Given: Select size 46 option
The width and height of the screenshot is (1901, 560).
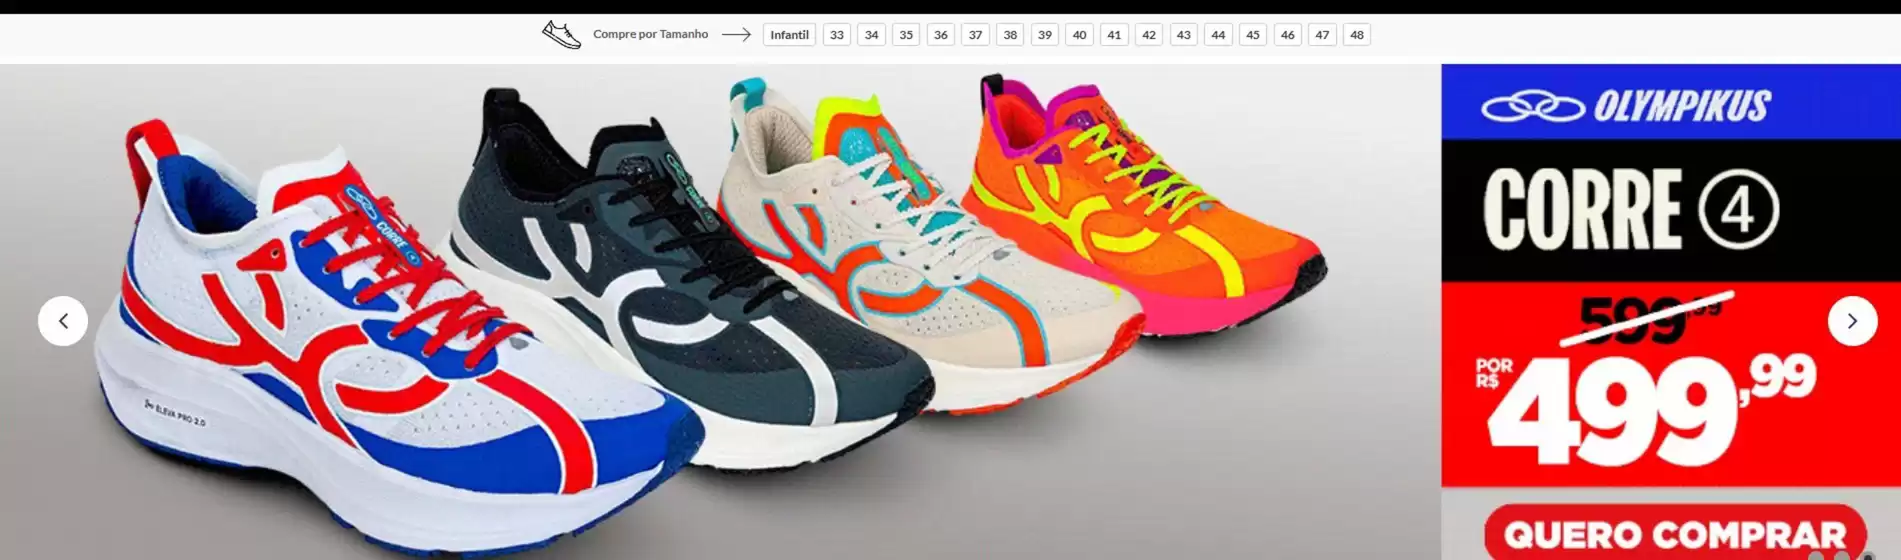Looking at the screenshot, I should coord(1287,35).
